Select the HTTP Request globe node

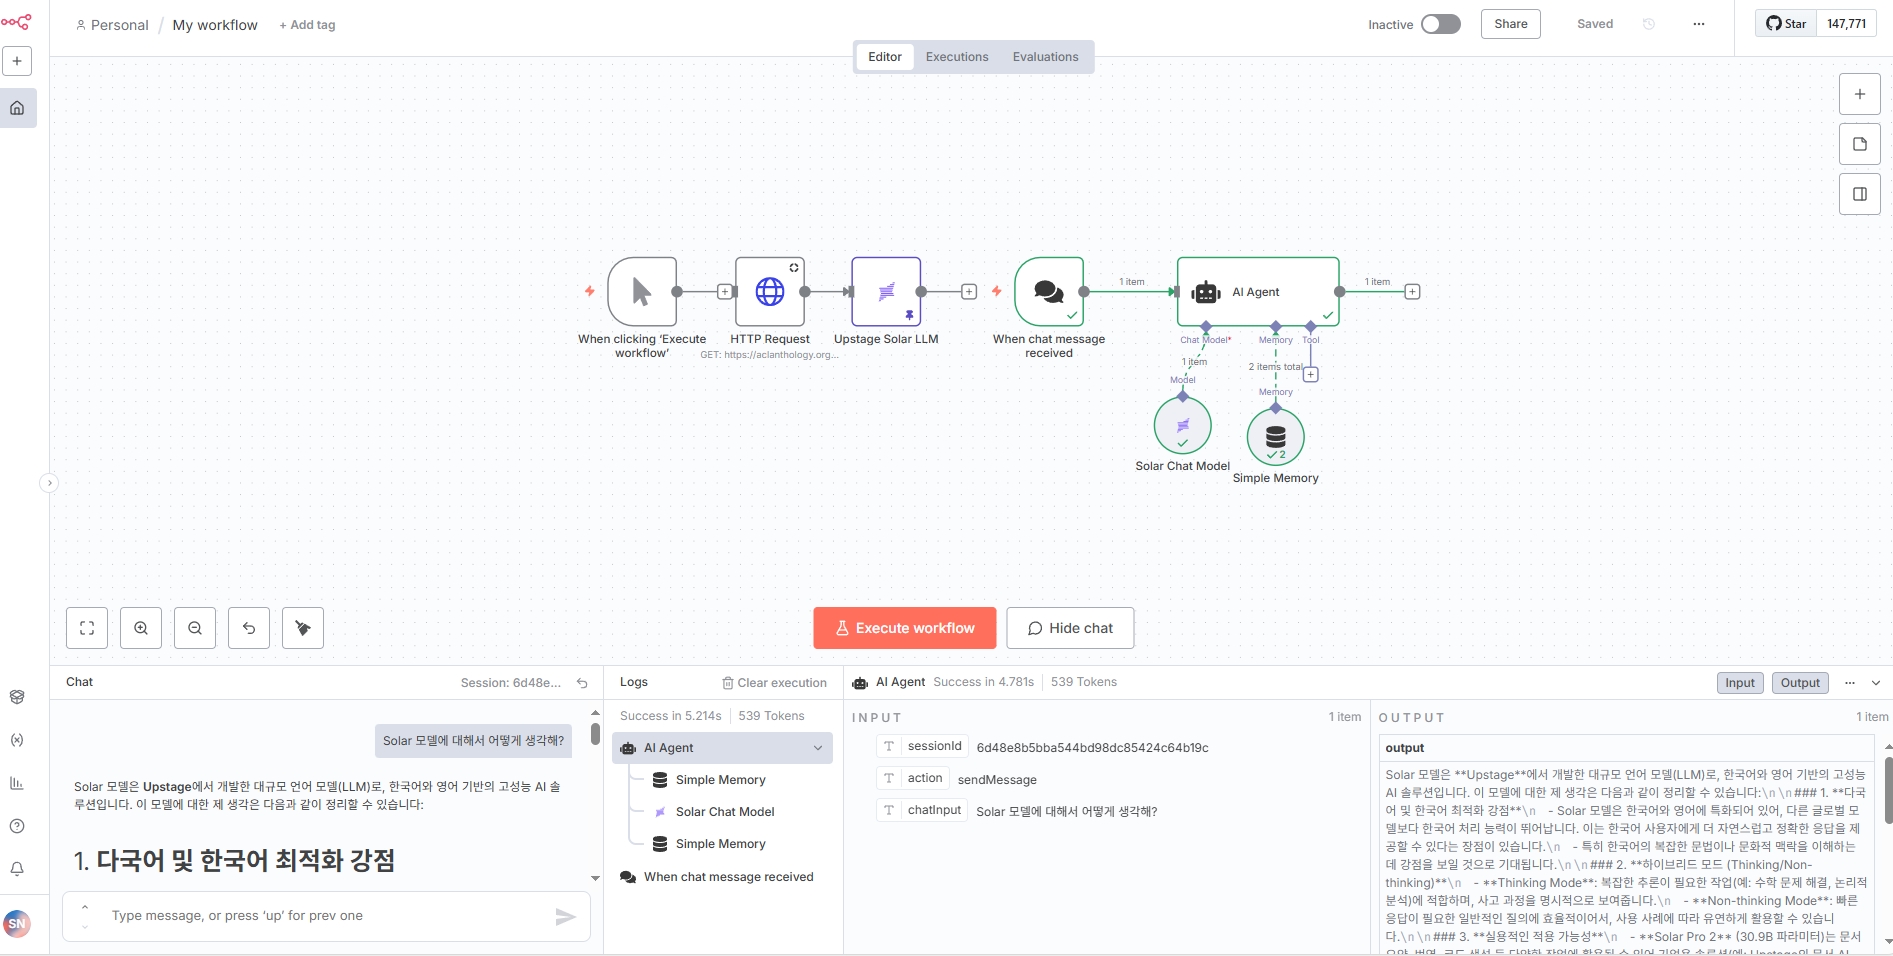tap(770, 292)
